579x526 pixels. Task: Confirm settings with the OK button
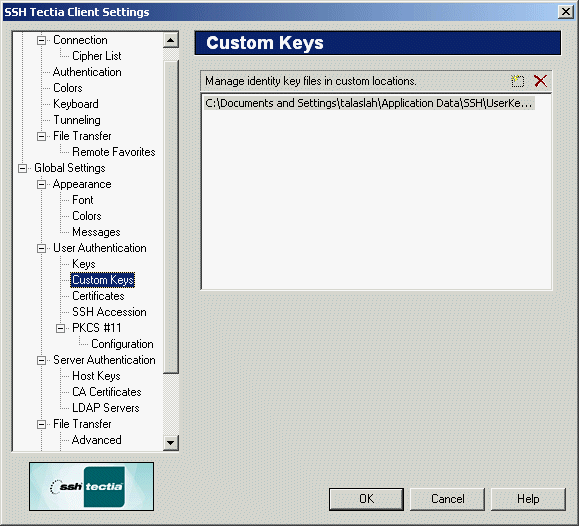[366, 499]
